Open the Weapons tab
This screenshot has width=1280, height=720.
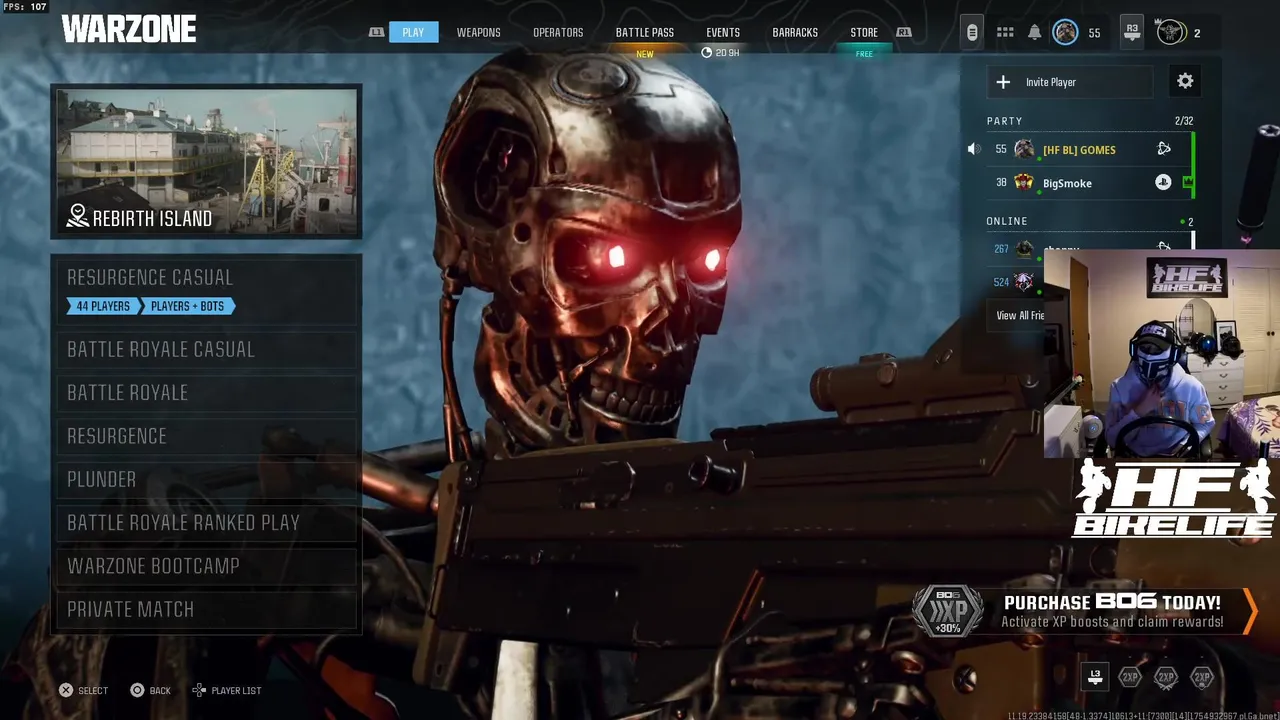(x=478, y=32)
